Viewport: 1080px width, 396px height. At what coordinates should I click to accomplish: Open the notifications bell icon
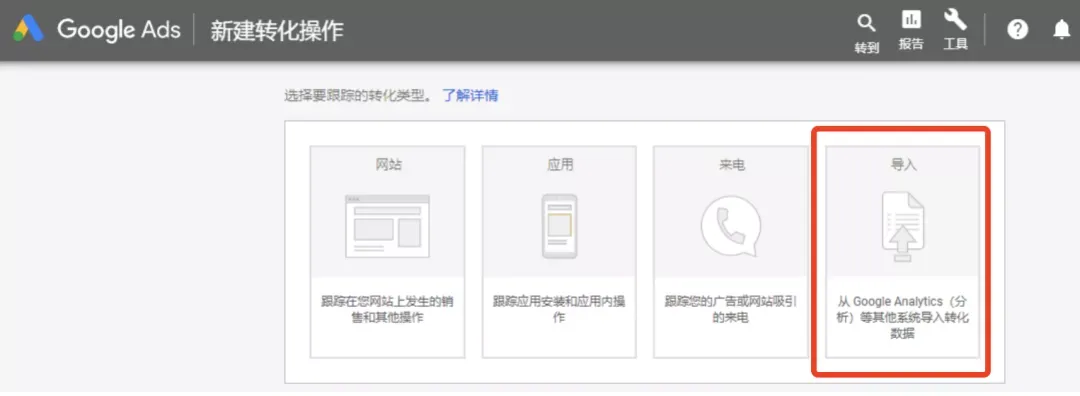tap(1062, 30)
